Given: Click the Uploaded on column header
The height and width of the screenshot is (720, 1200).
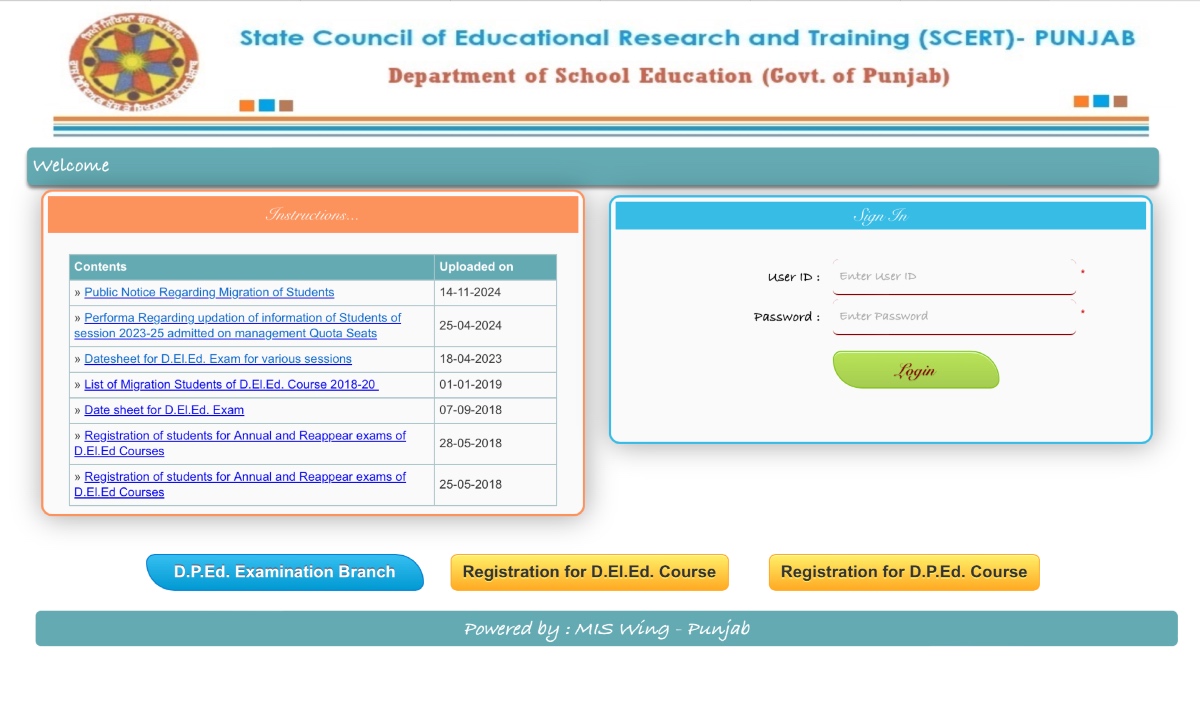Looking at the screenshot, I should 495,267.
